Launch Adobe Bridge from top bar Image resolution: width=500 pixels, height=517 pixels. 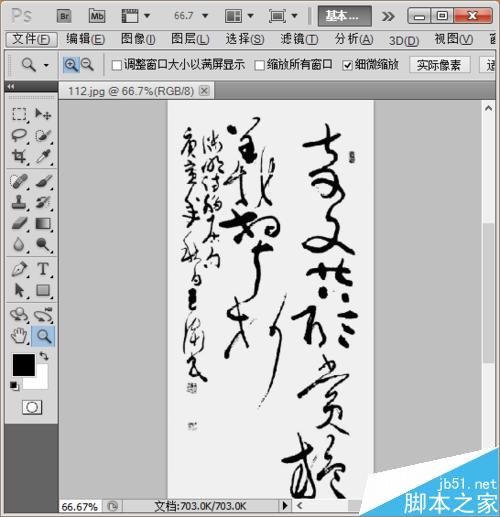[x=64, y=16]
